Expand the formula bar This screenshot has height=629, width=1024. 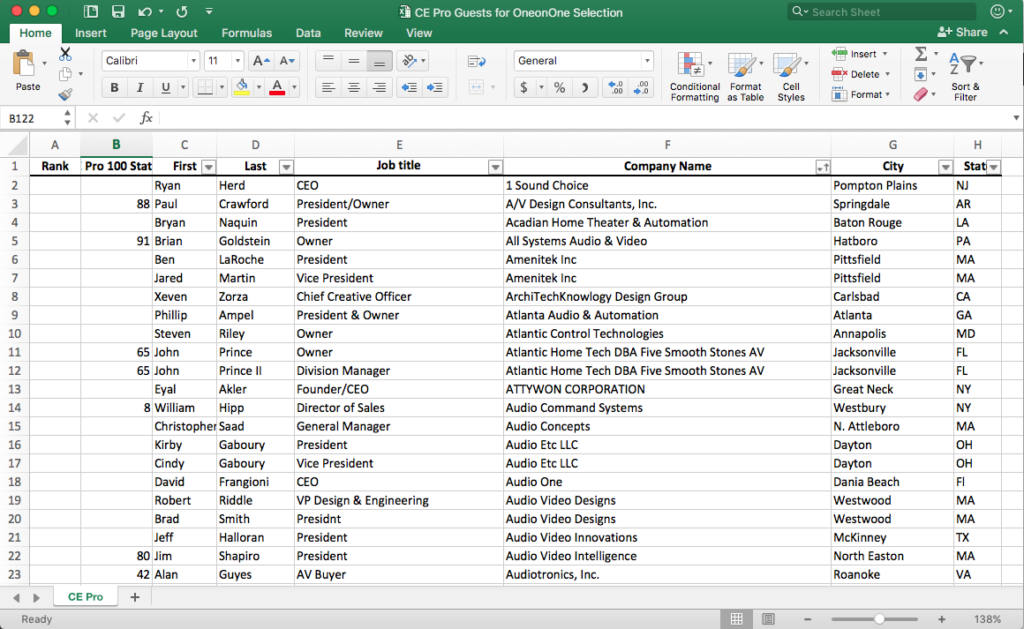(x=1016, y=118)
